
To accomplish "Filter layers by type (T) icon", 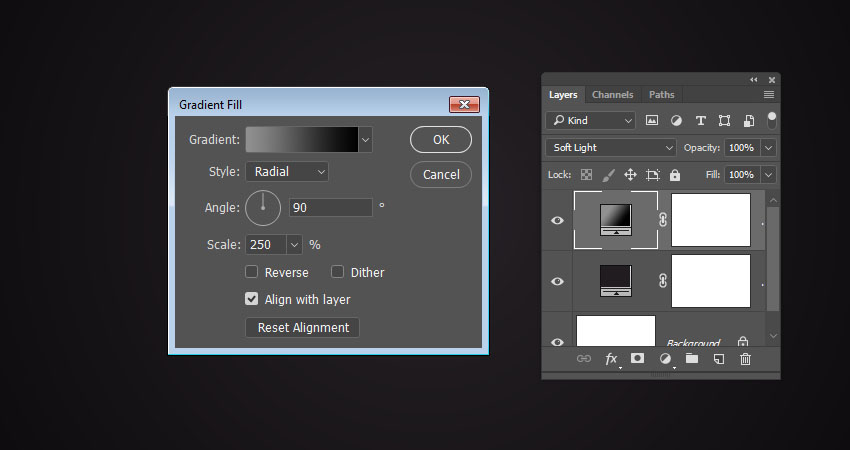I will click(x=700, y=120).
